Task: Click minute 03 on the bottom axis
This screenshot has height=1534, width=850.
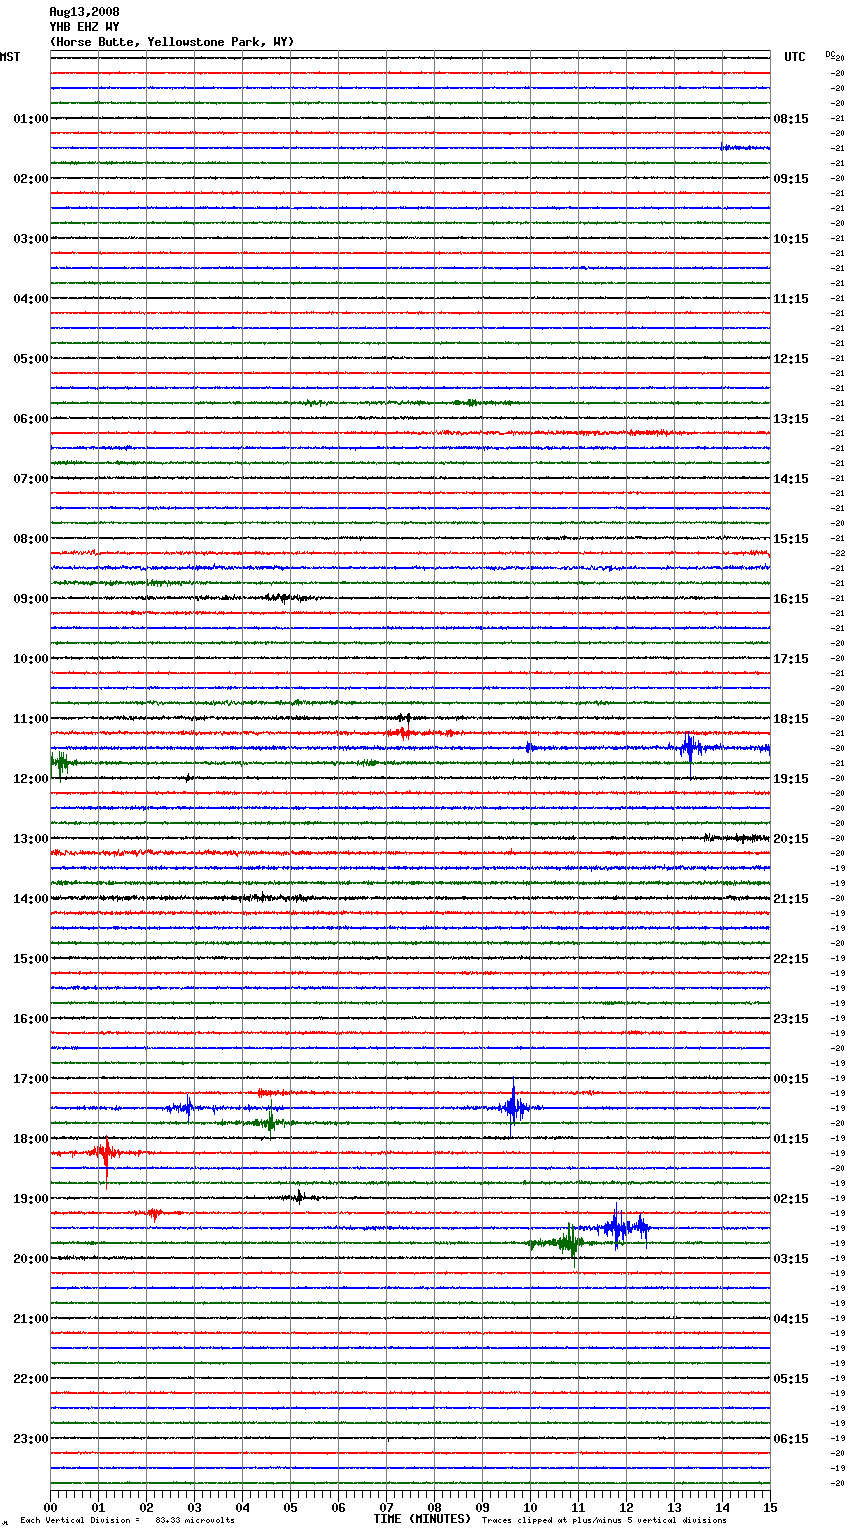Action: 194,1507
